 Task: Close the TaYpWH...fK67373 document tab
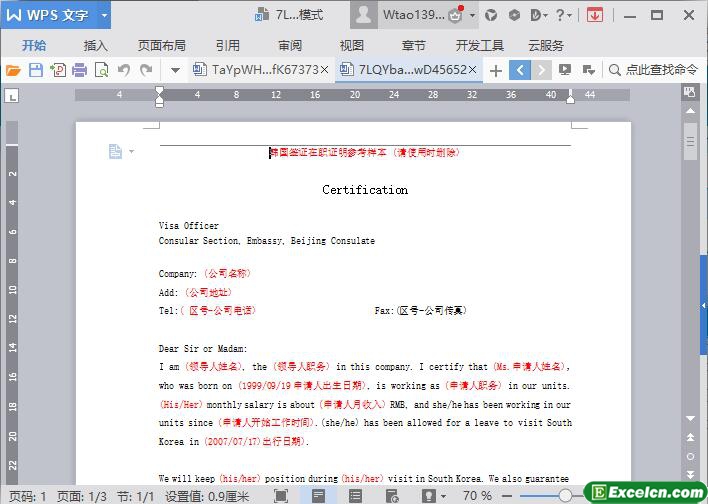point(325,70)
